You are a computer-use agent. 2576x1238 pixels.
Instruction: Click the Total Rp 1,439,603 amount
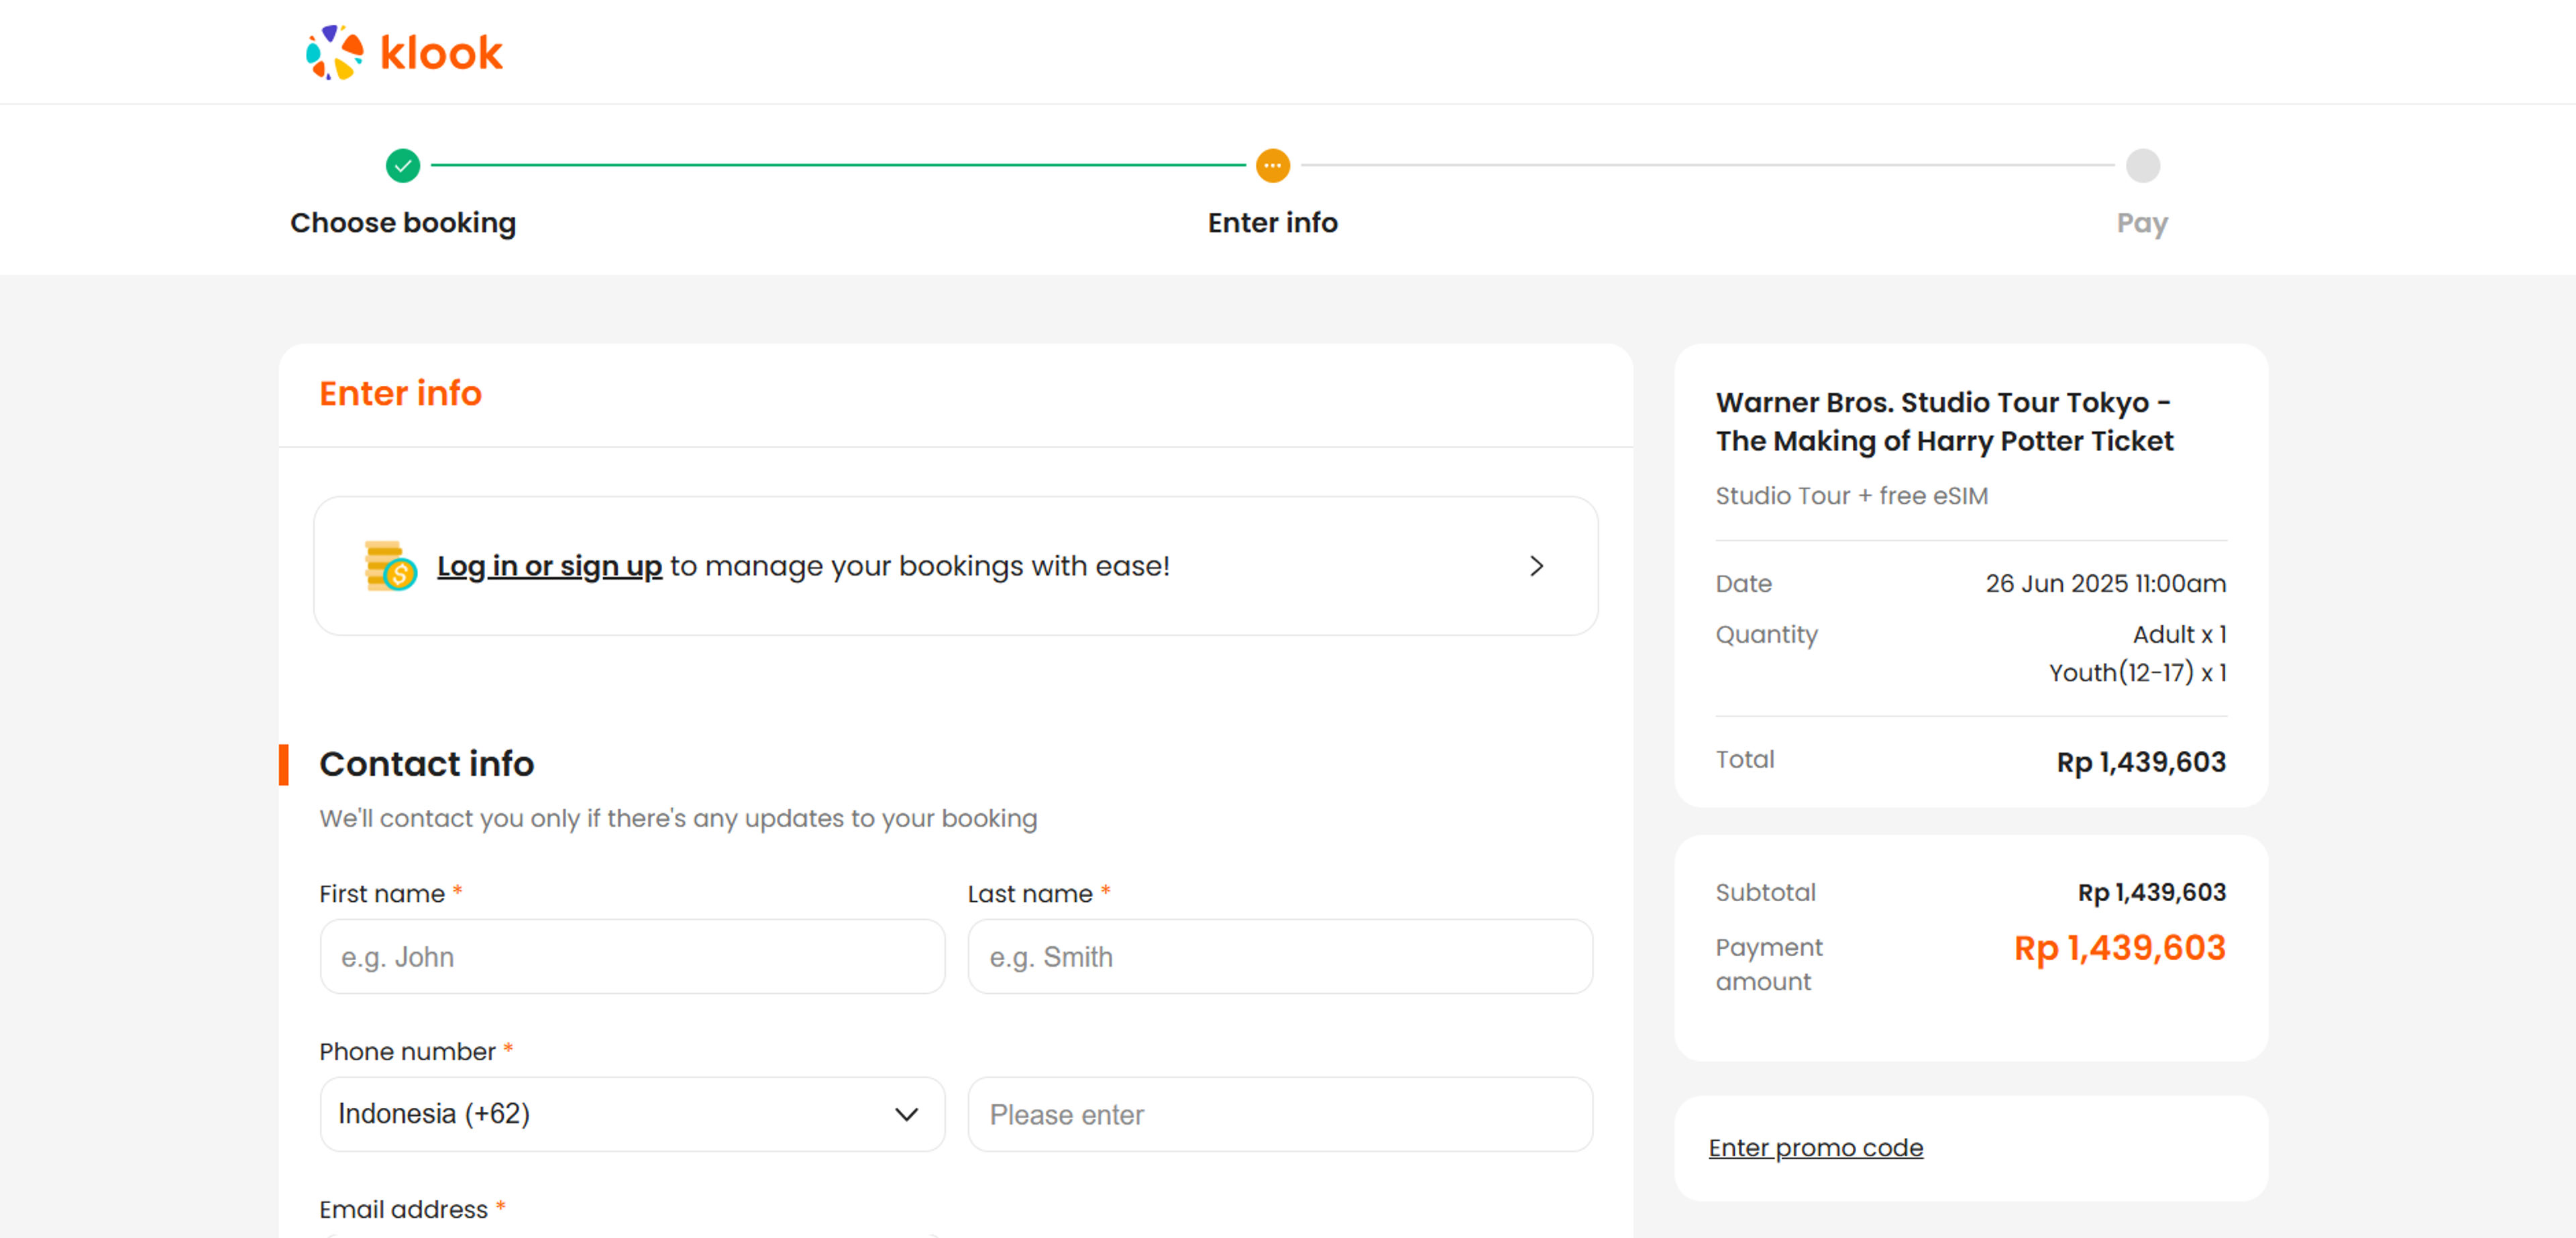[x=2141, y=762]
